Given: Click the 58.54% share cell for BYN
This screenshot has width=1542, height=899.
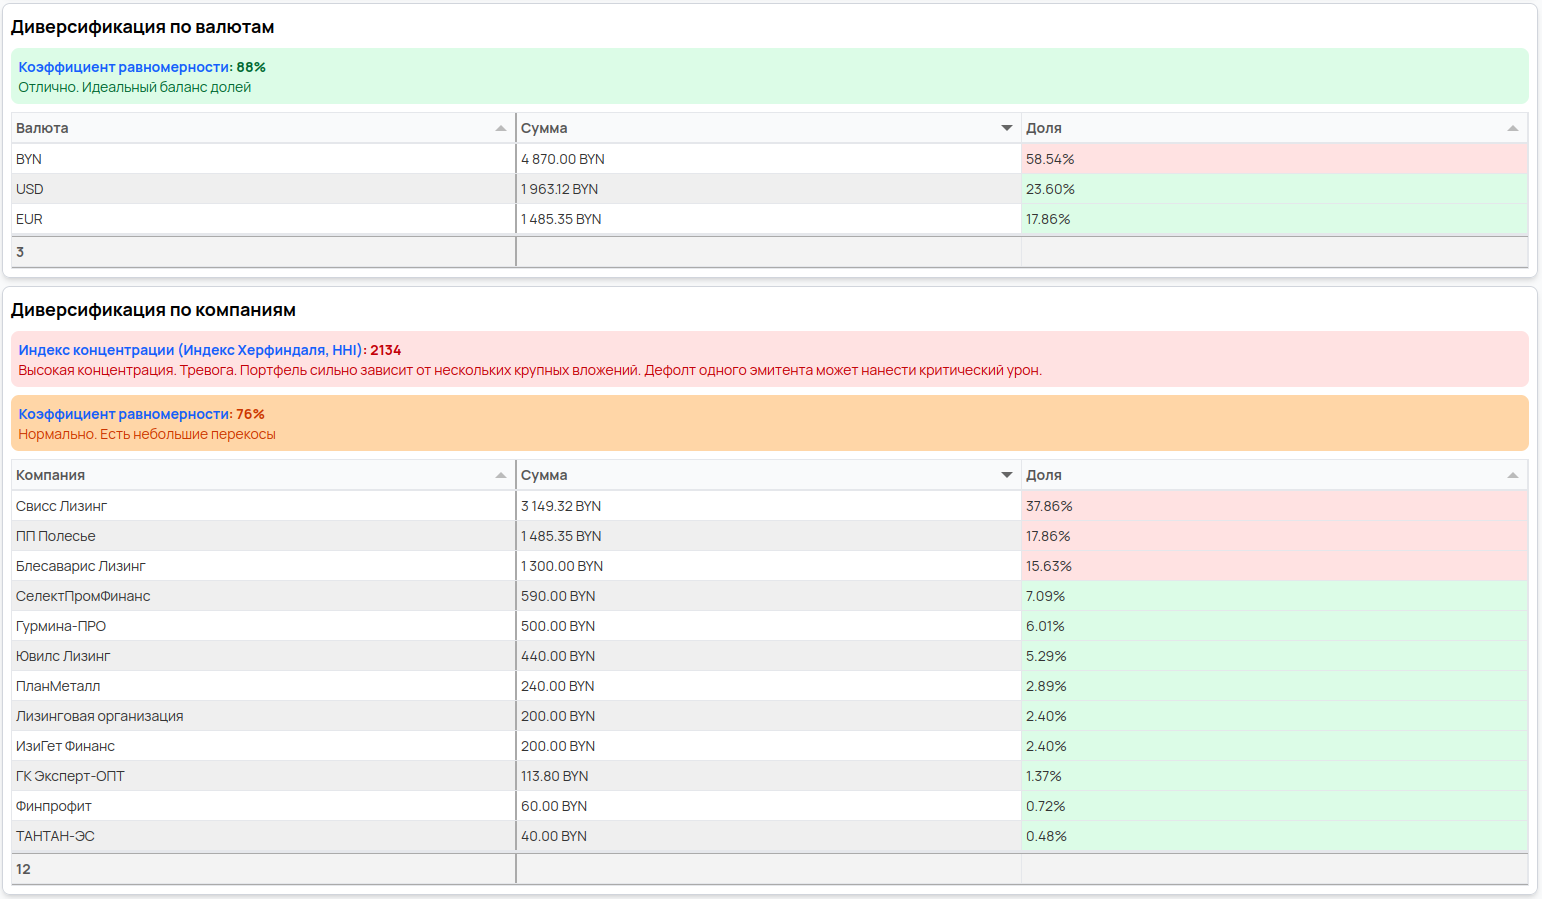Looking at the screenshot, I should pos(1050,159).
